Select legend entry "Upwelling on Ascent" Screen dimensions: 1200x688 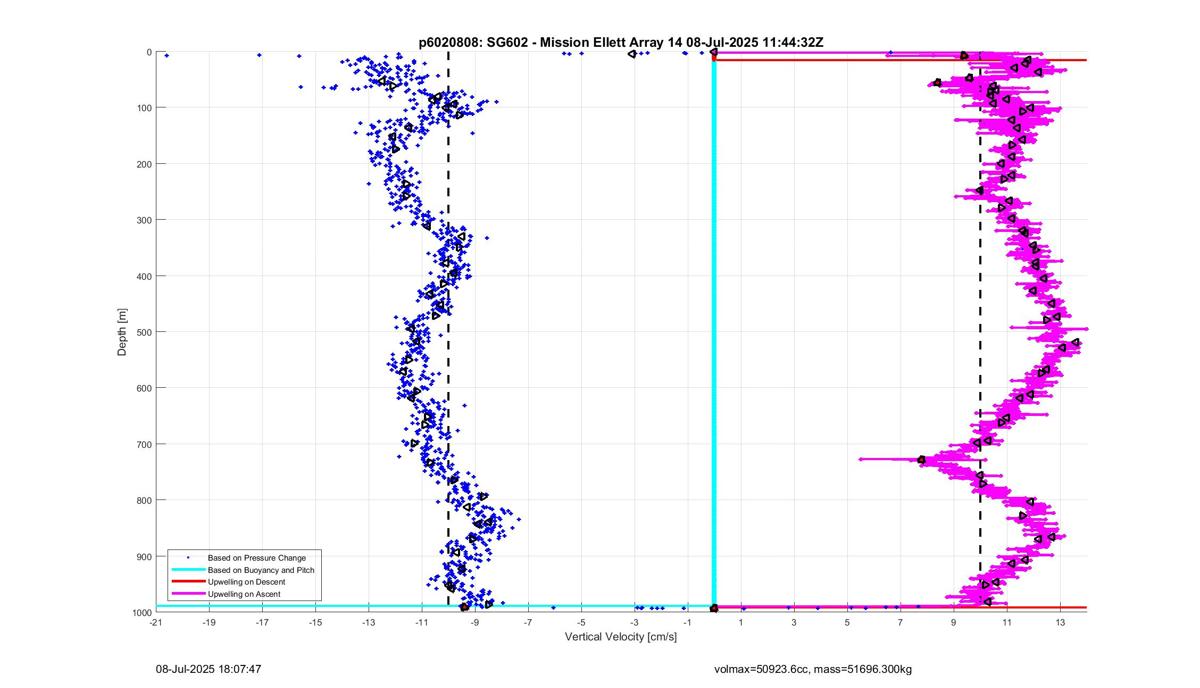245,594
